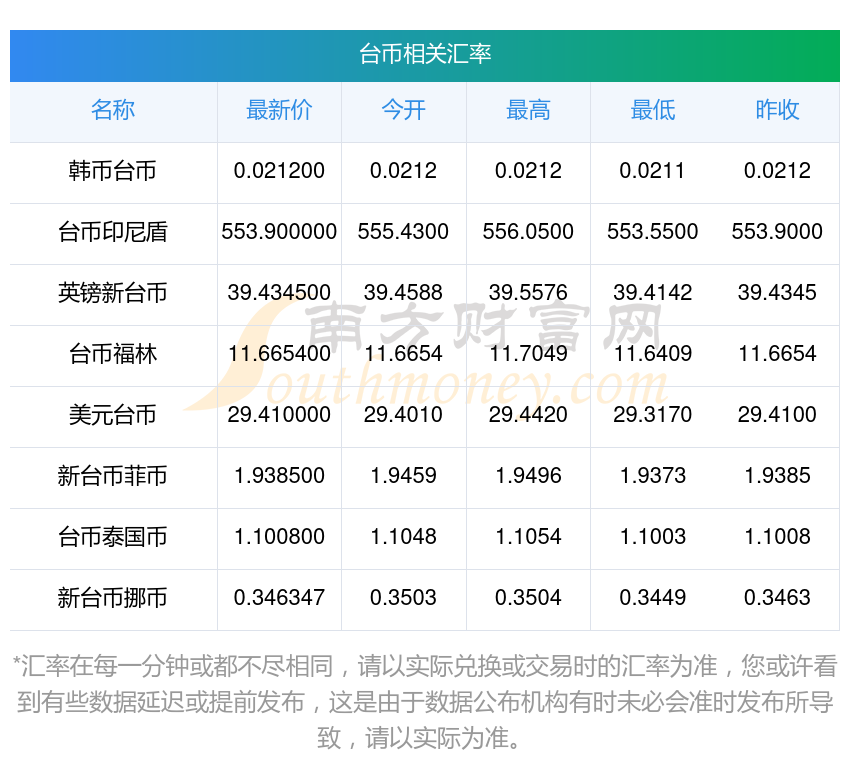
Task: Select the 英镑新台币 row label
Action: tap(113, 293)
